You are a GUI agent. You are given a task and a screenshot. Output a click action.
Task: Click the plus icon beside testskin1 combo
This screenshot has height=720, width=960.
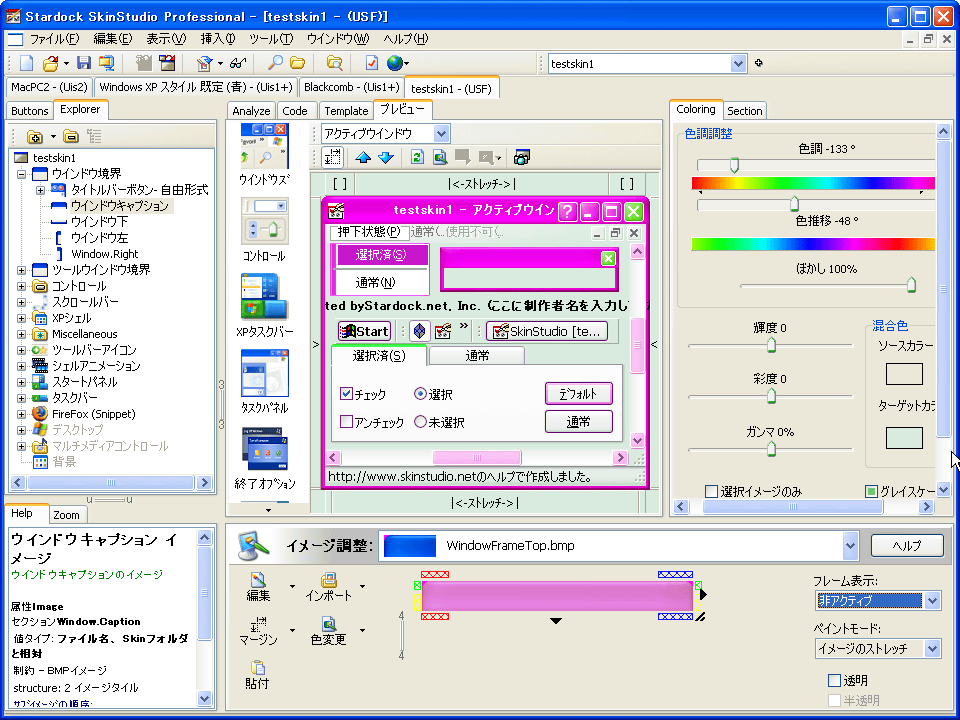[759, 62]
